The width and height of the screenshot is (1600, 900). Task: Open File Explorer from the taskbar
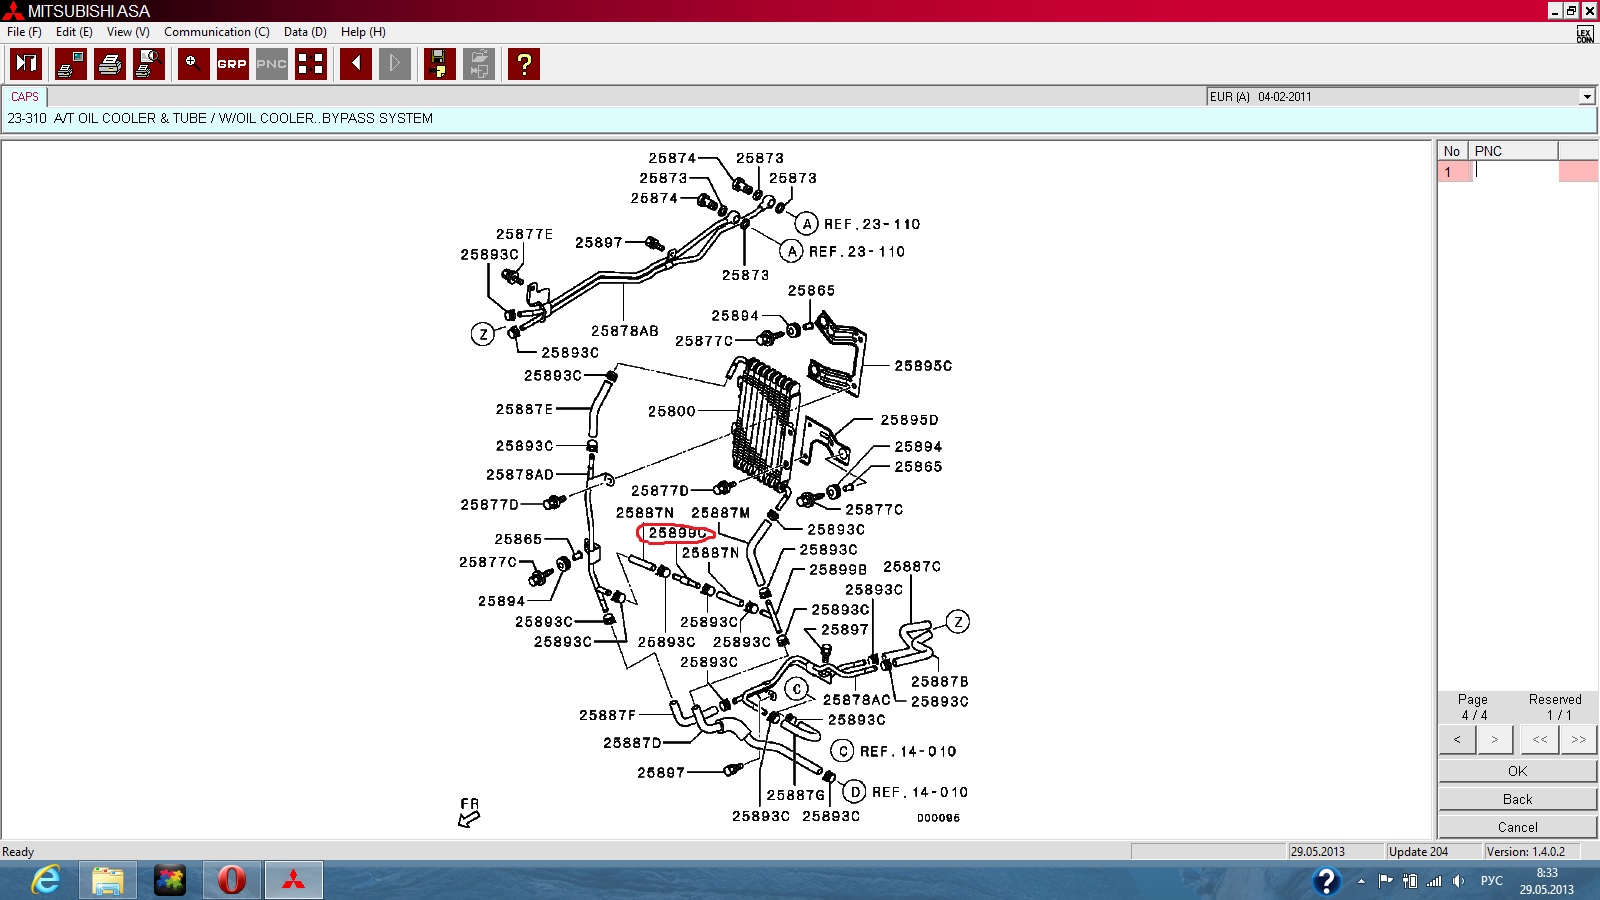tap(108, 880)
